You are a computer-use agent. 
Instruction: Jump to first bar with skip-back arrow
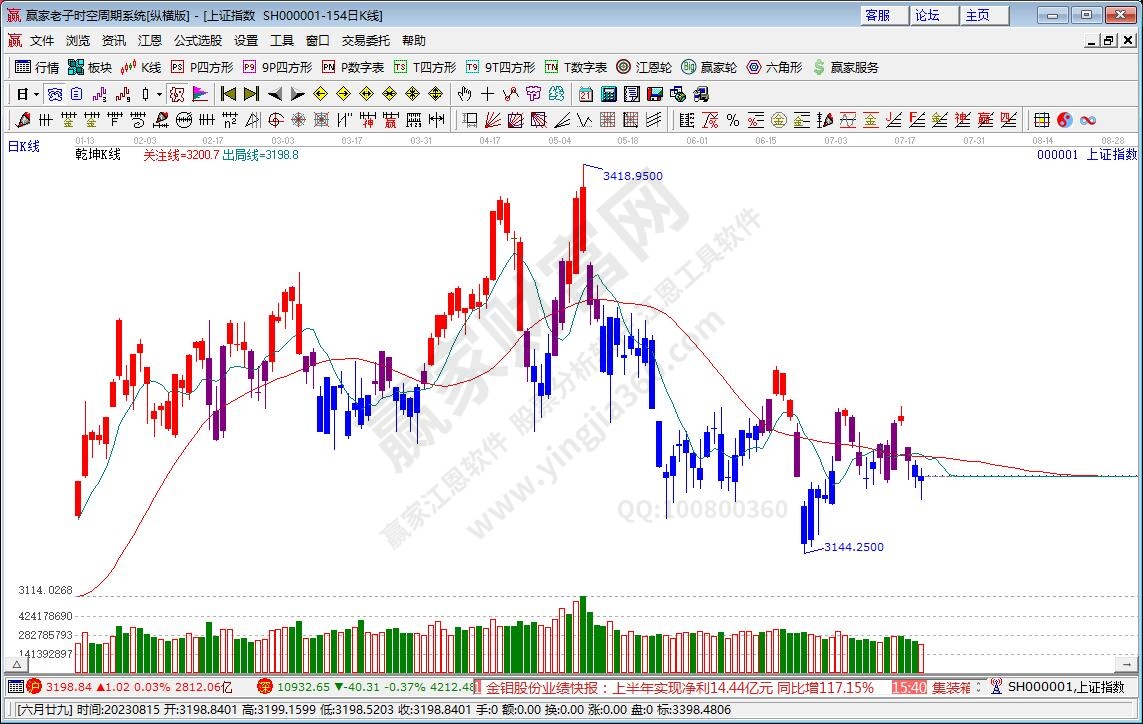pyautogui.click(x=228, y=94)
